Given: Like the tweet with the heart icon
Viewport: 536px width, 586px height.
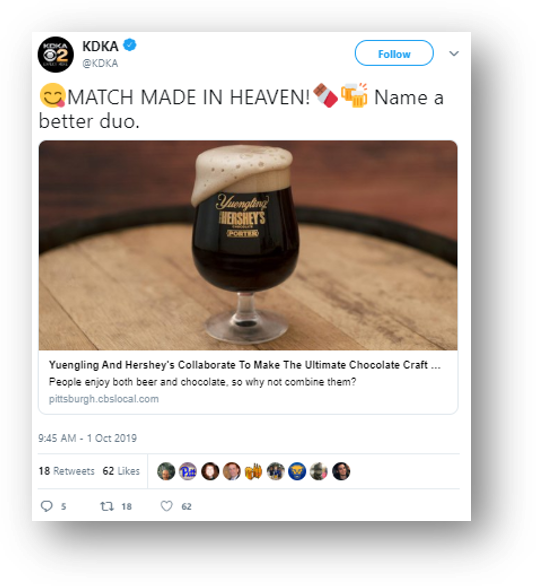Looking at the screenshot, I should pos(166,506).
